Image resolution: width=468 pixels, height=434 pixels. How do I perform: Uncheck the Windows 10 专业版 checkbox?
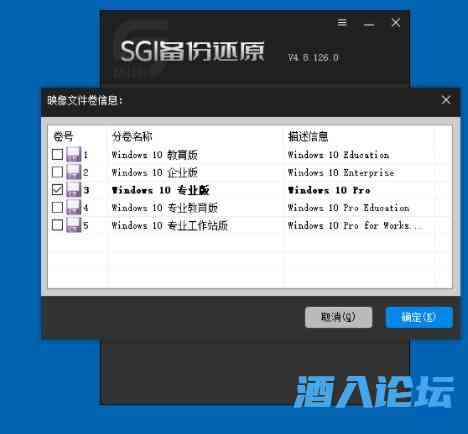[58, 190]
